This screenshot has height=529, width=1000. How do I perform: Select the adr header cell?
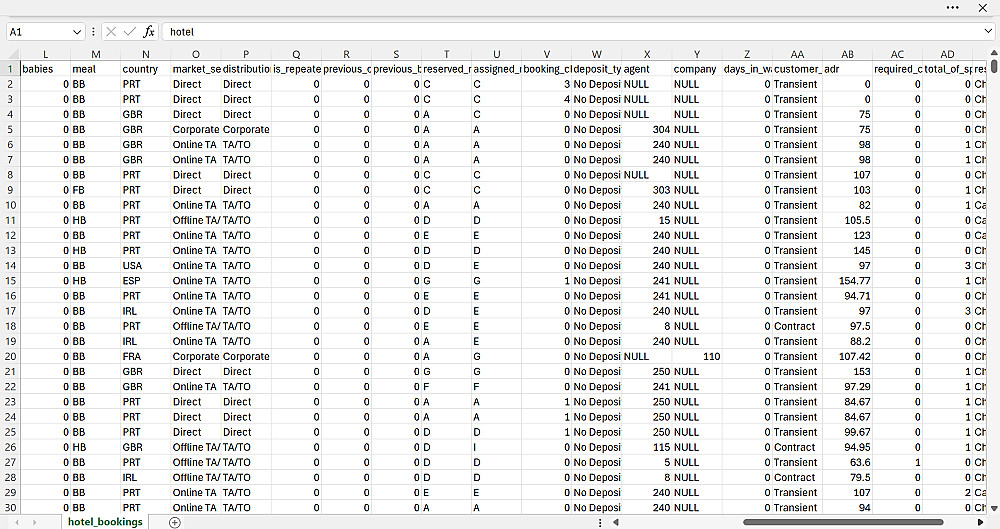click(x=847, y=69)
